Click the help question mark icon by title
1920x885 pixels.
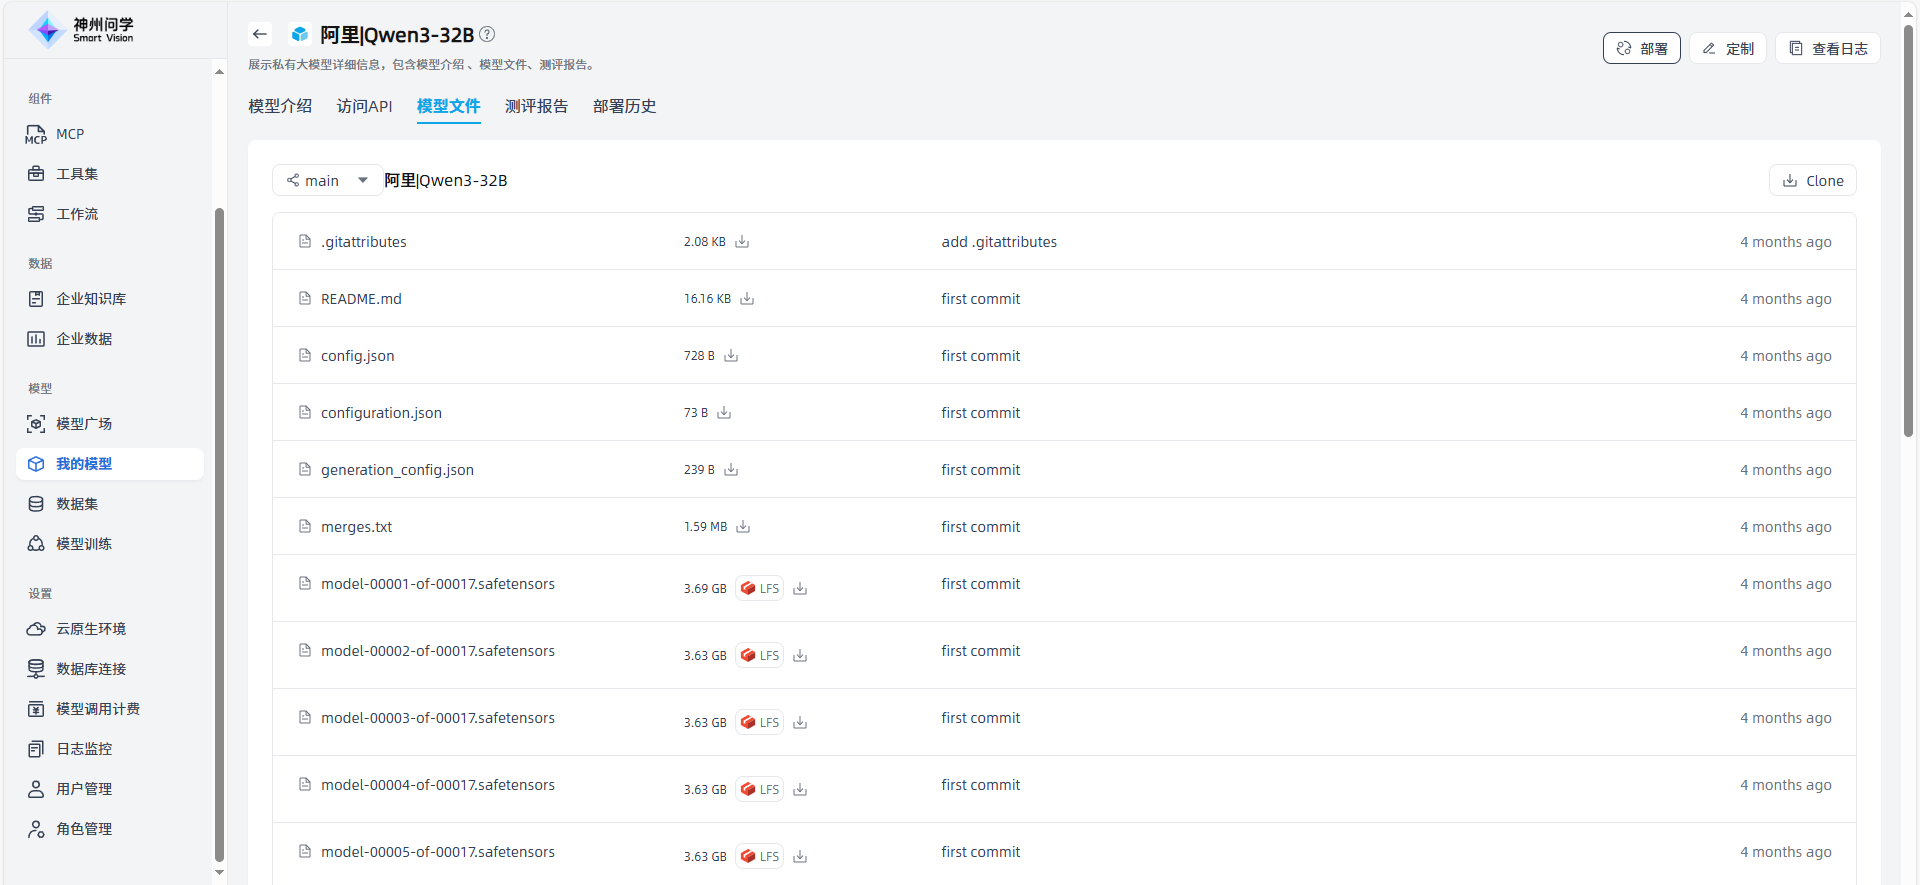tap(487, 34)
